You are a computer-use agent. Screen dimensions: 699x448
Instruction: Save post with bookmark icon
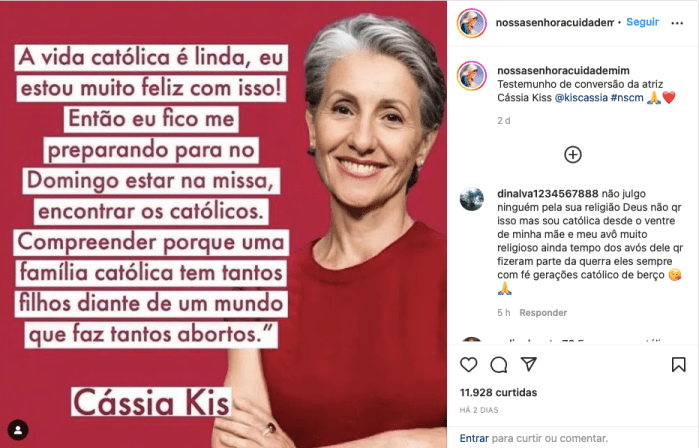678,364
